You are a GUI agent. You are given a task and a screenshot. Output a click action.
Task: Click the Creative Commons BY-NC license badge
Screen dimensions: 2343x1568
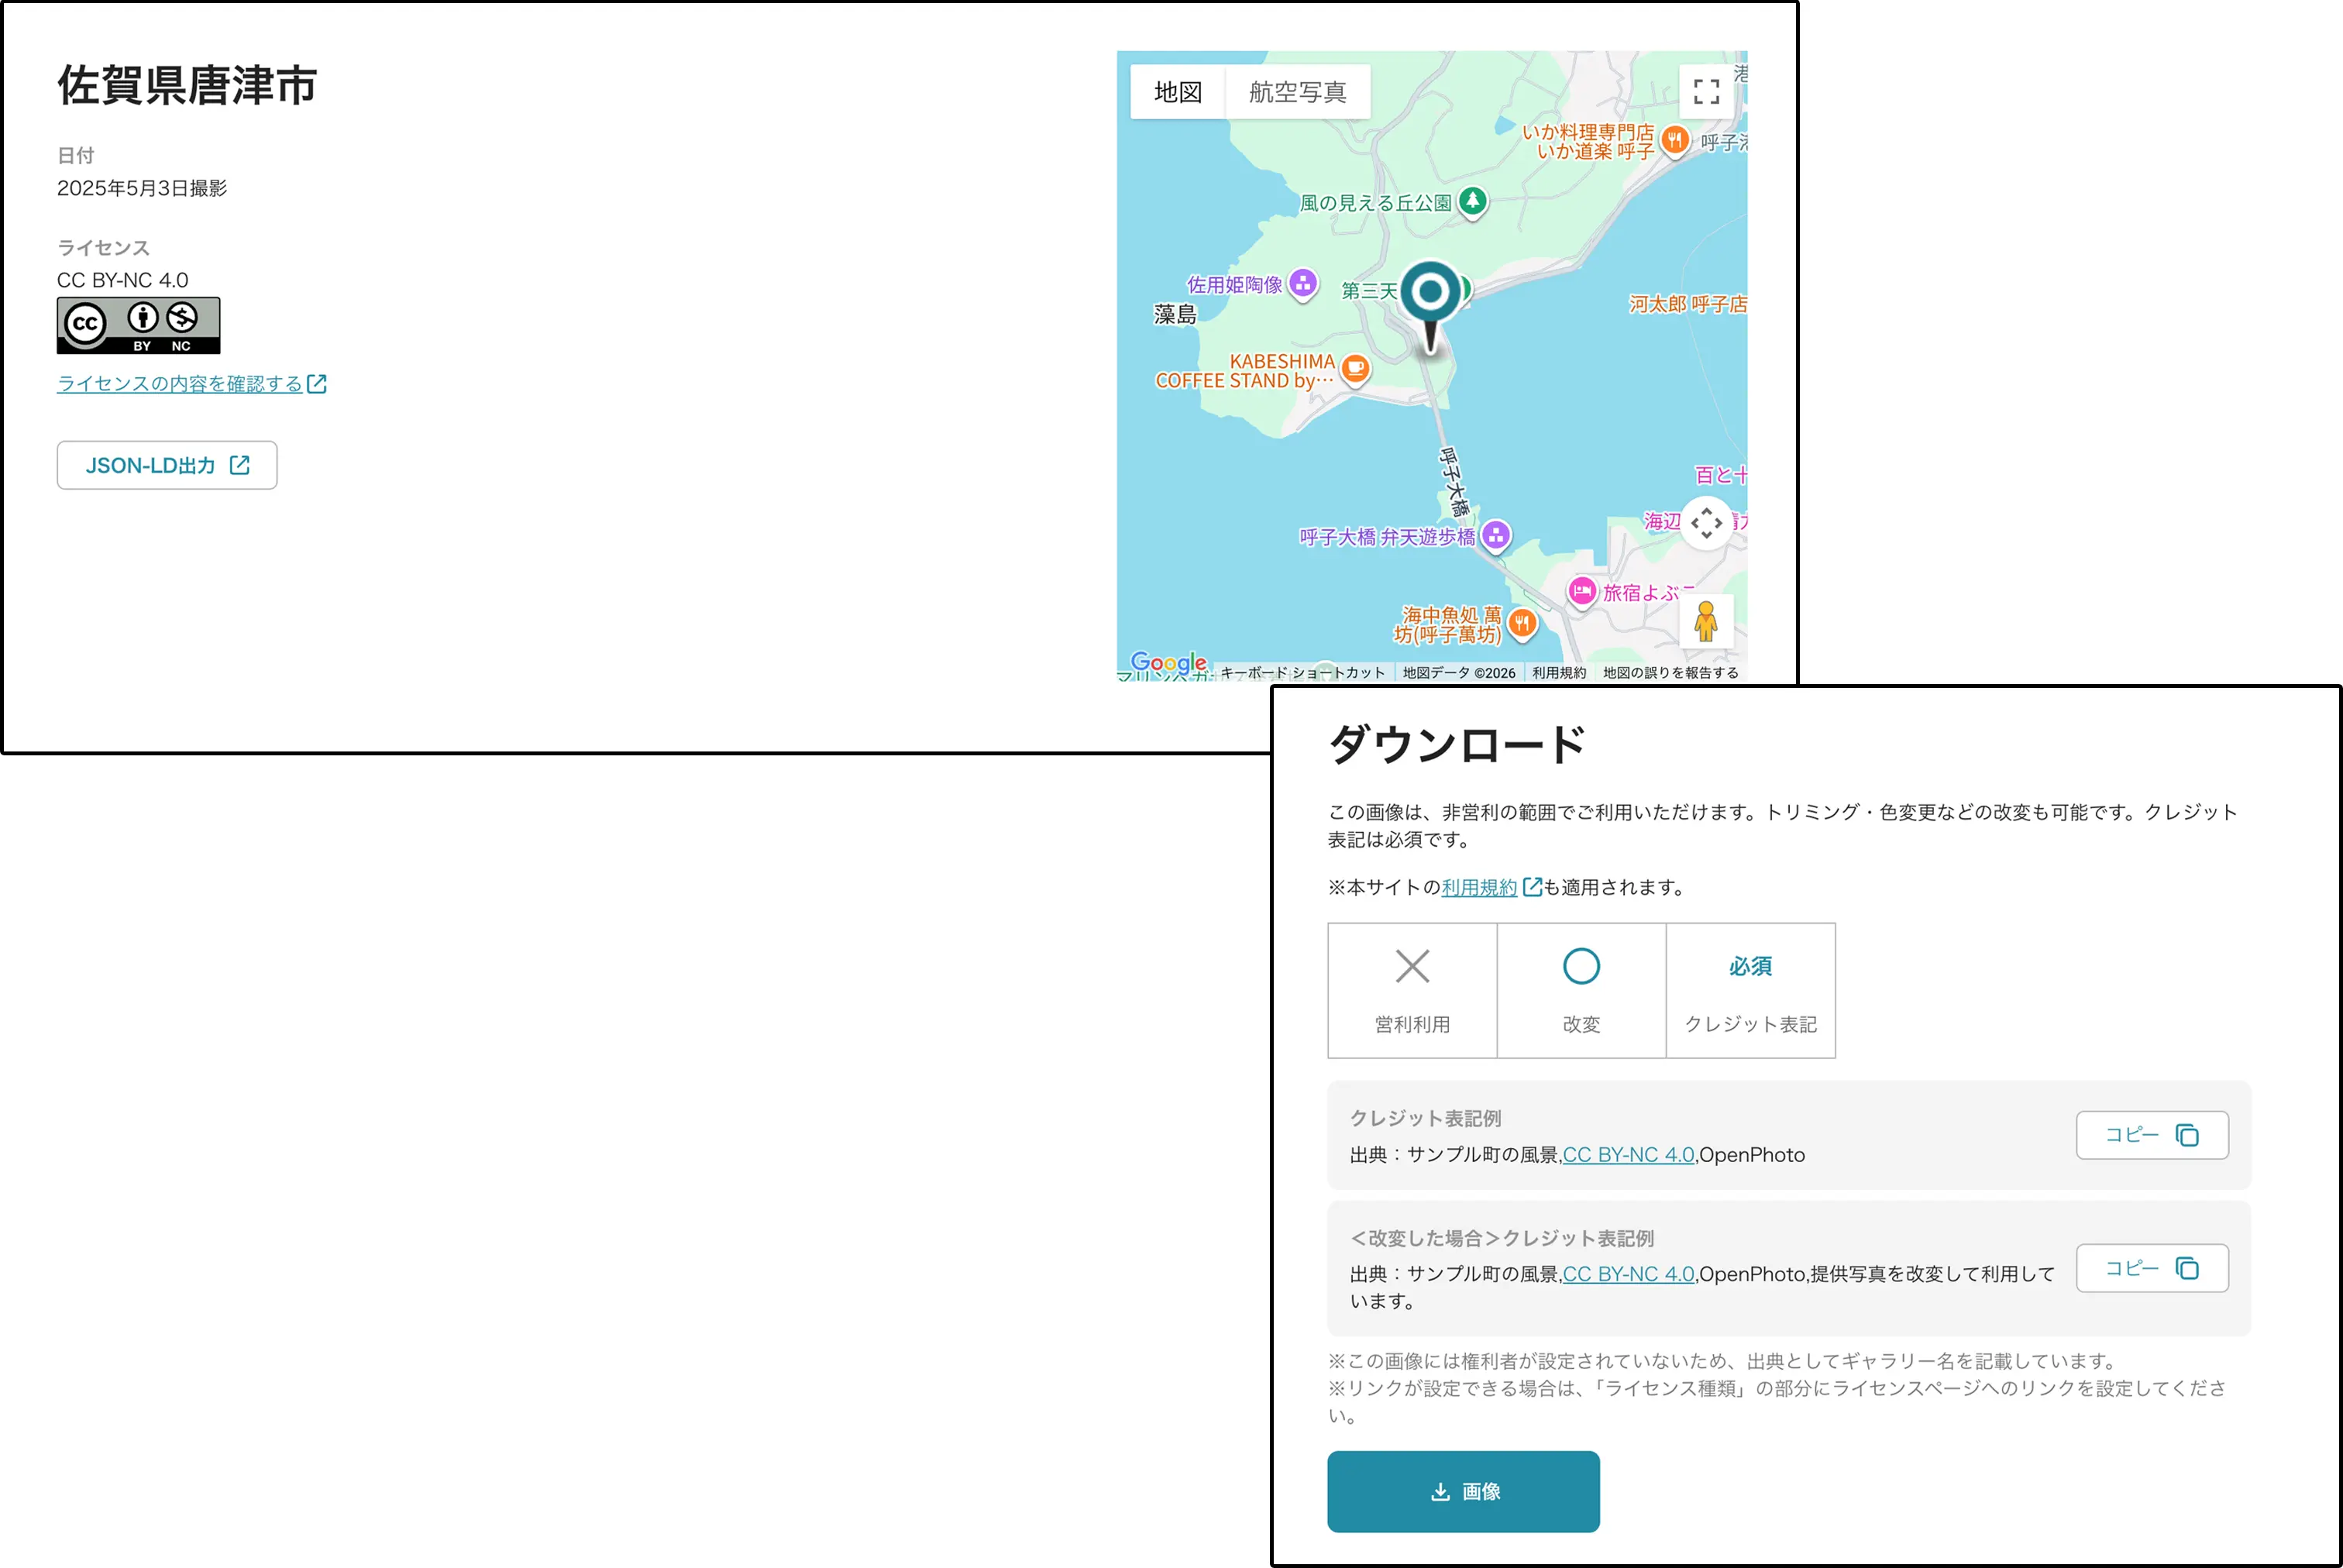click(138, 325)
